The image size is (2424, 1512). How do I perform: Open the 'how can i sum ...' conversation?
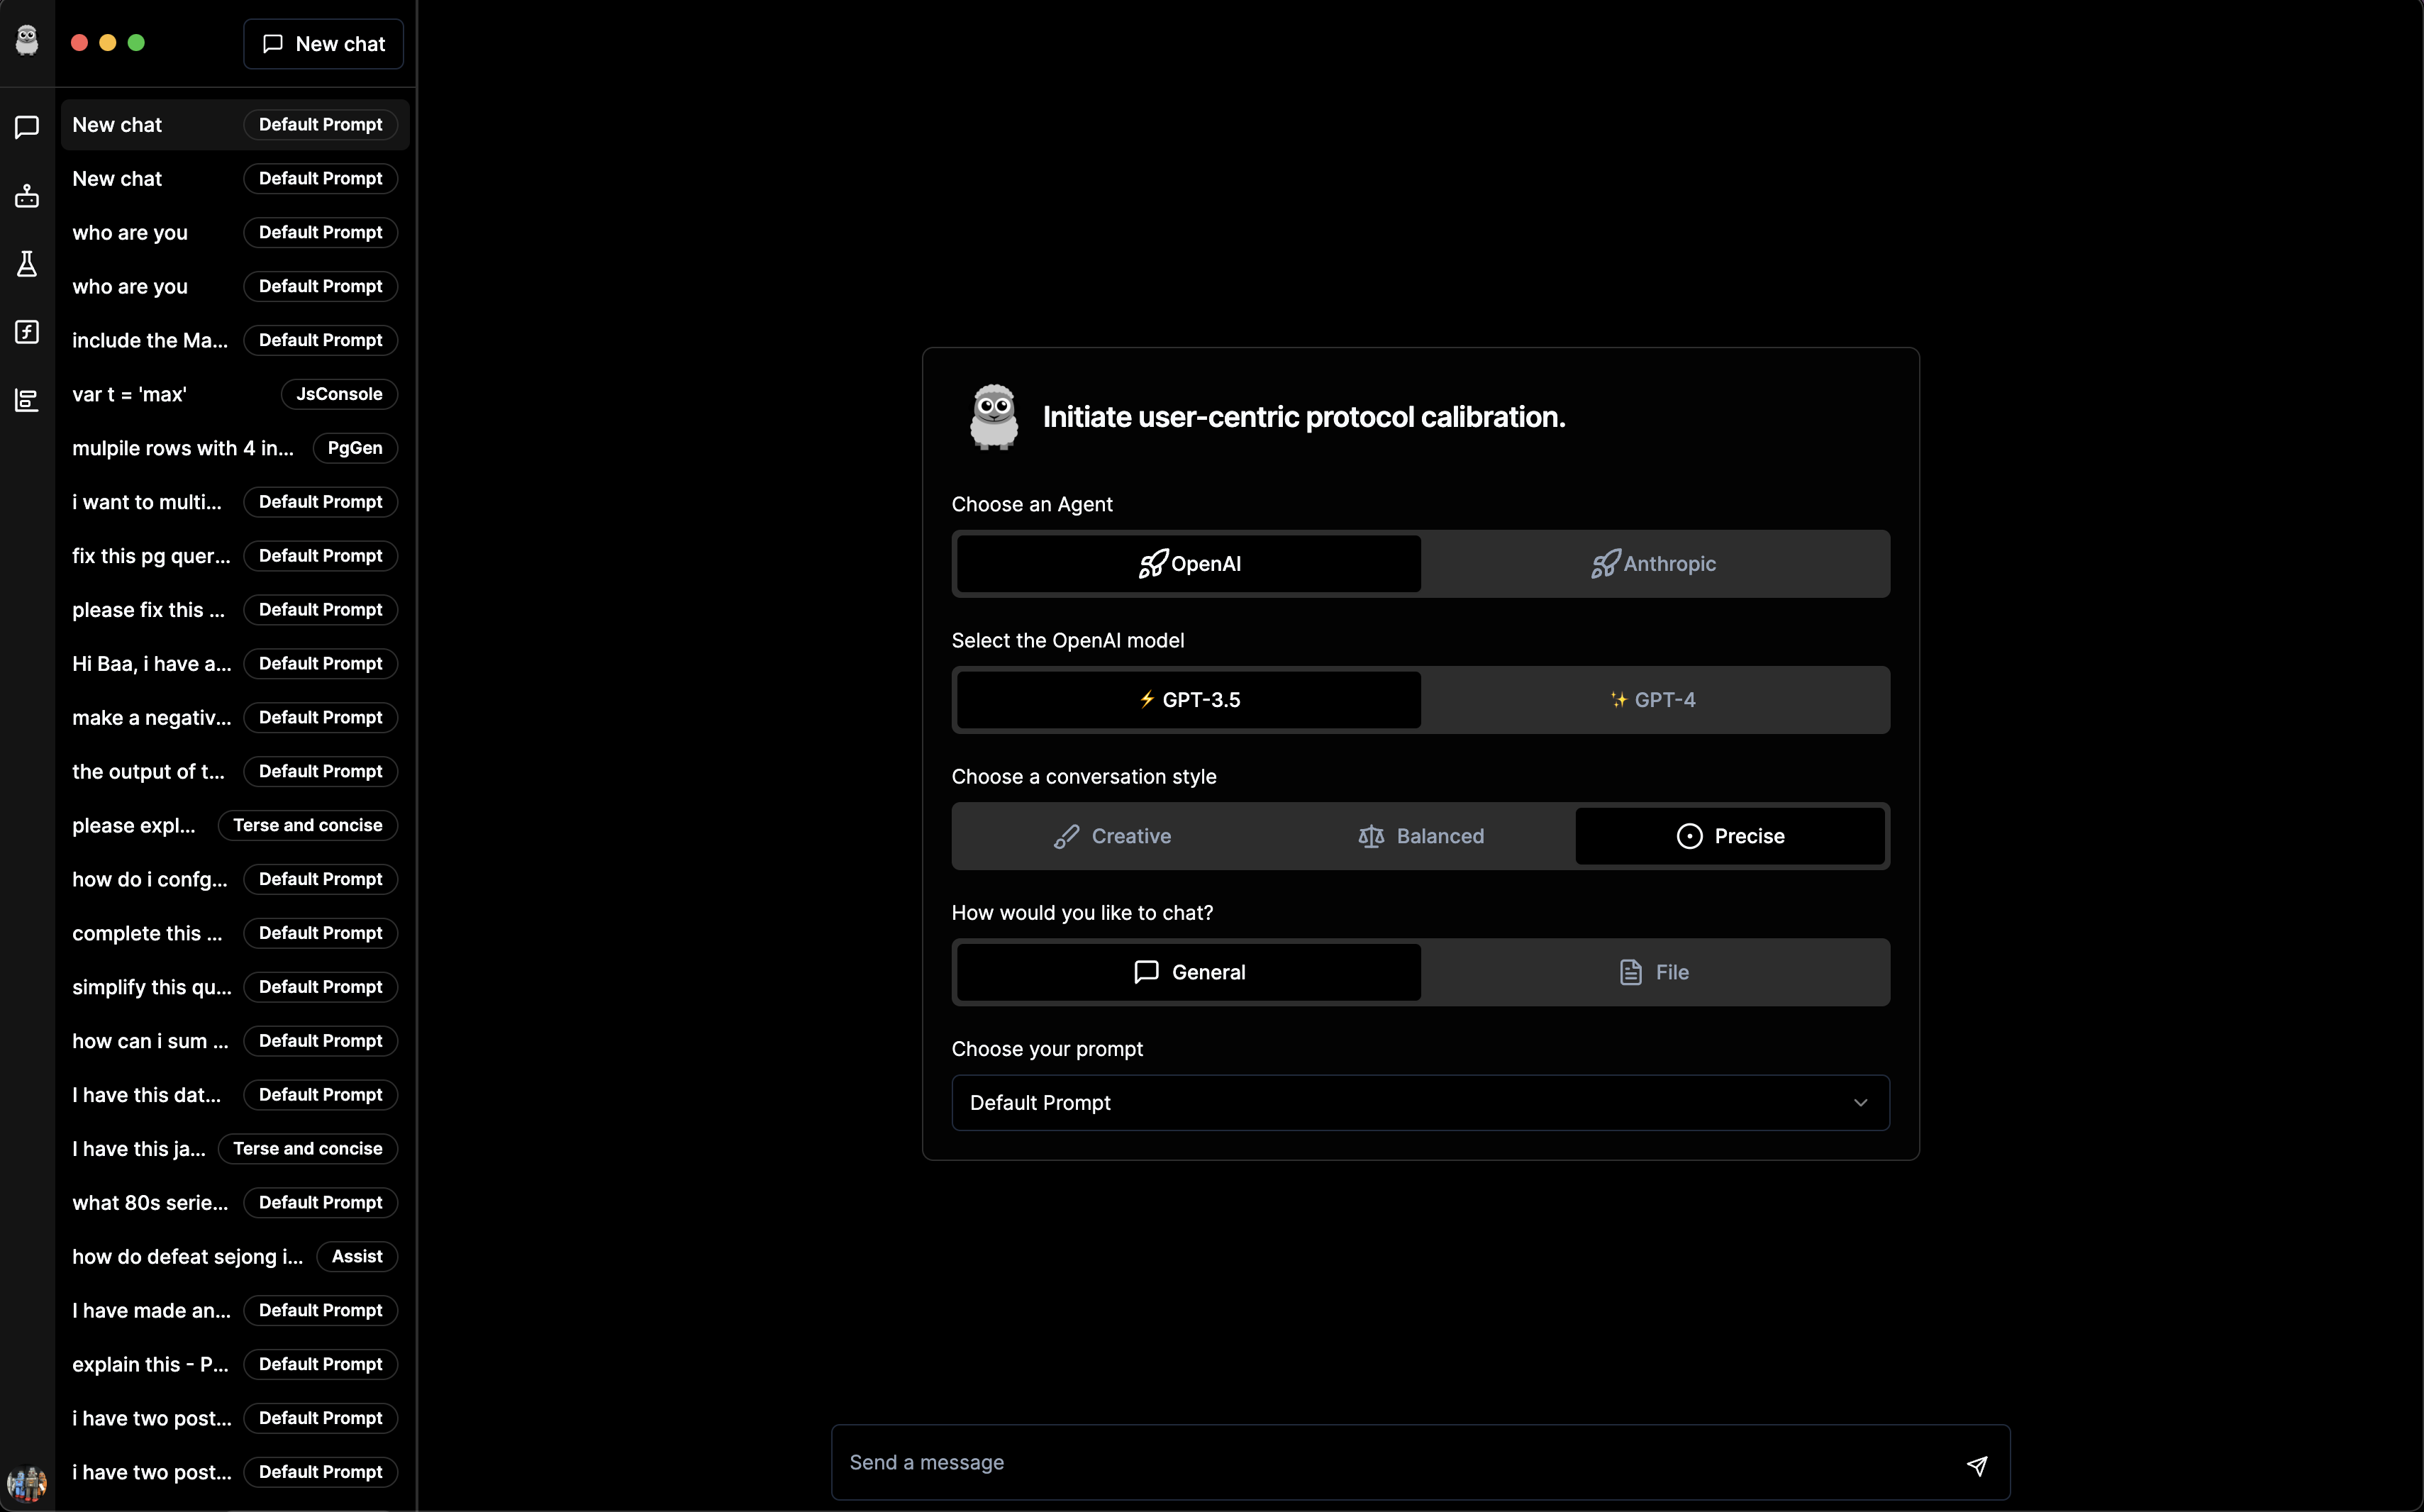click(x=235, y=1042)
